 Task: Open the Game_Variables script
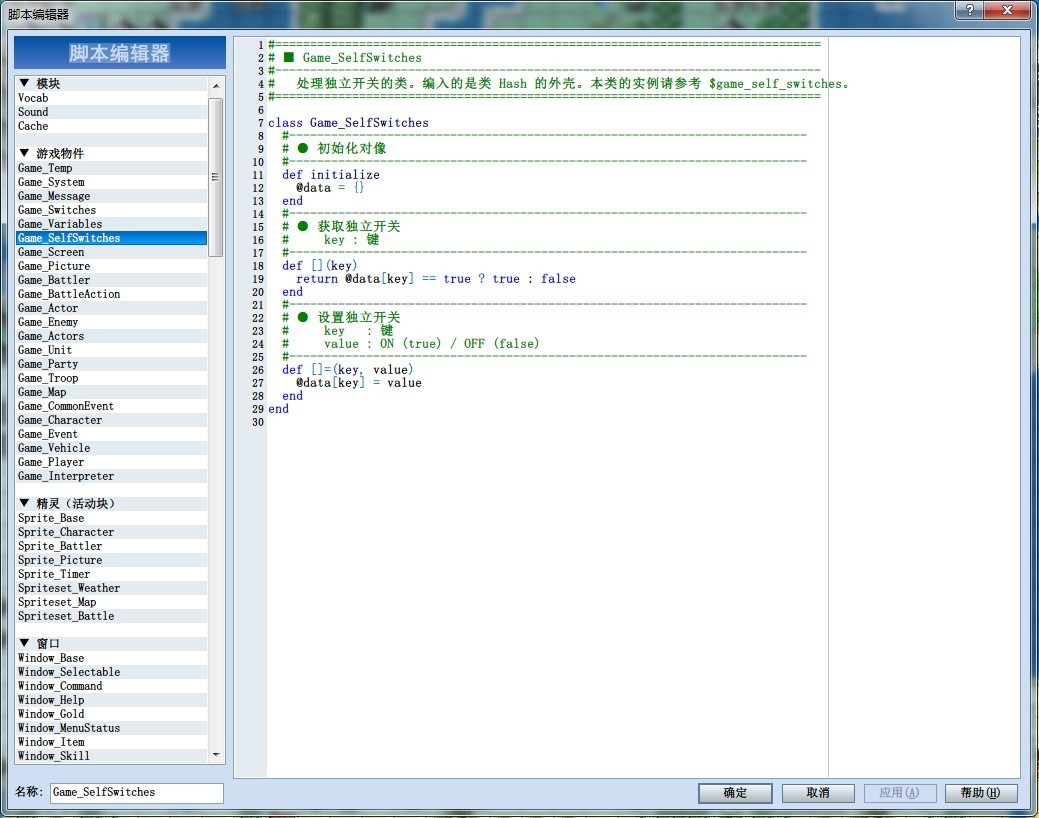111,224
